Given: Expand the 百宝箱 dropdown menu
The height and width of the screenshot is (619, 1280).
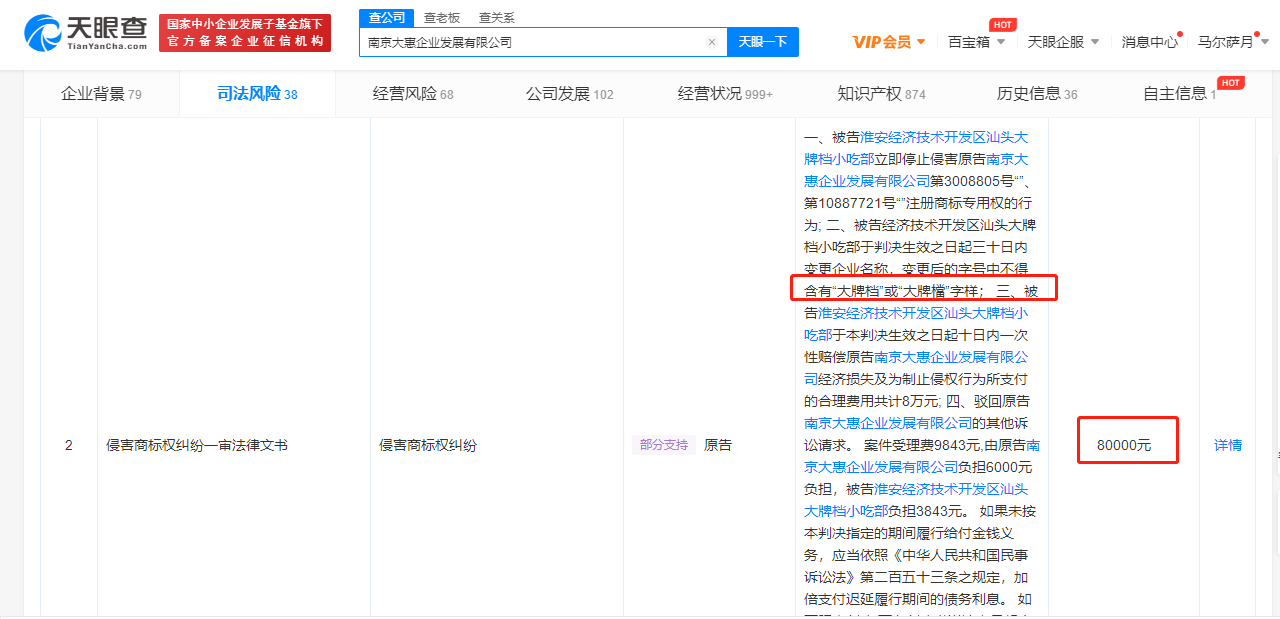Looking at the screenshot, I should coord(976,42).
